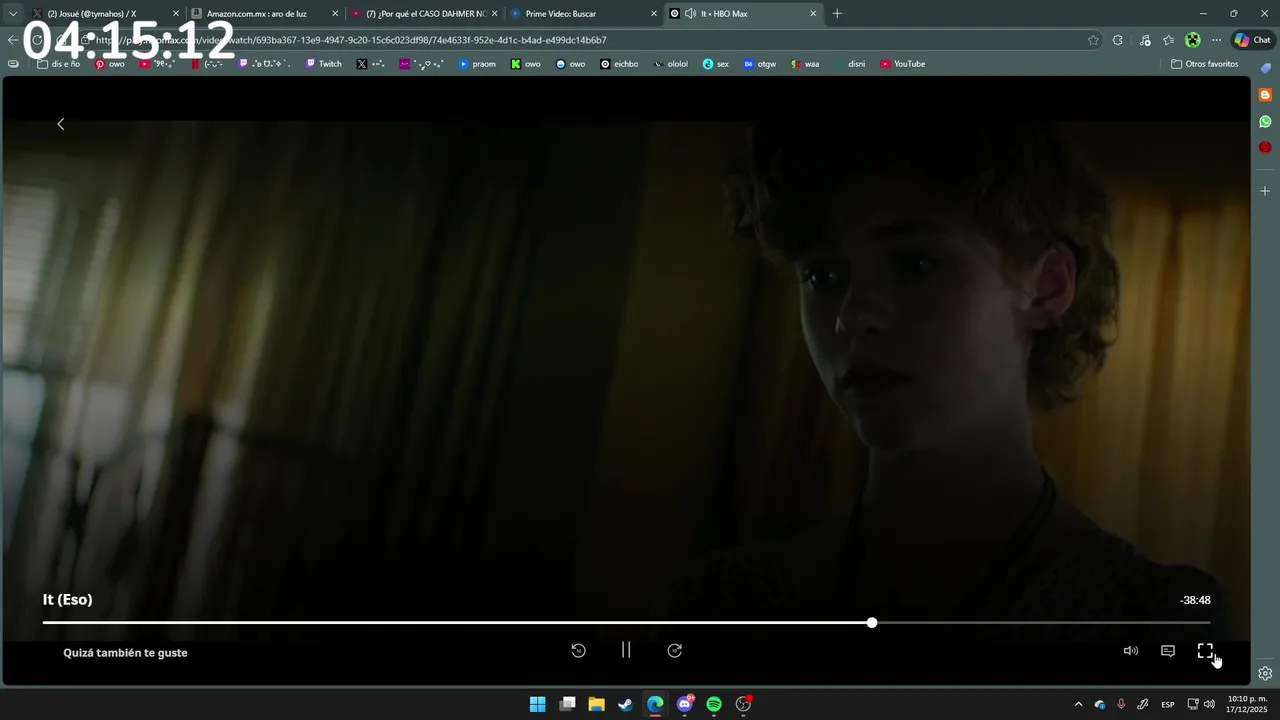Open the 'ololol' bookmark
1280x720 pixels.
671,64
